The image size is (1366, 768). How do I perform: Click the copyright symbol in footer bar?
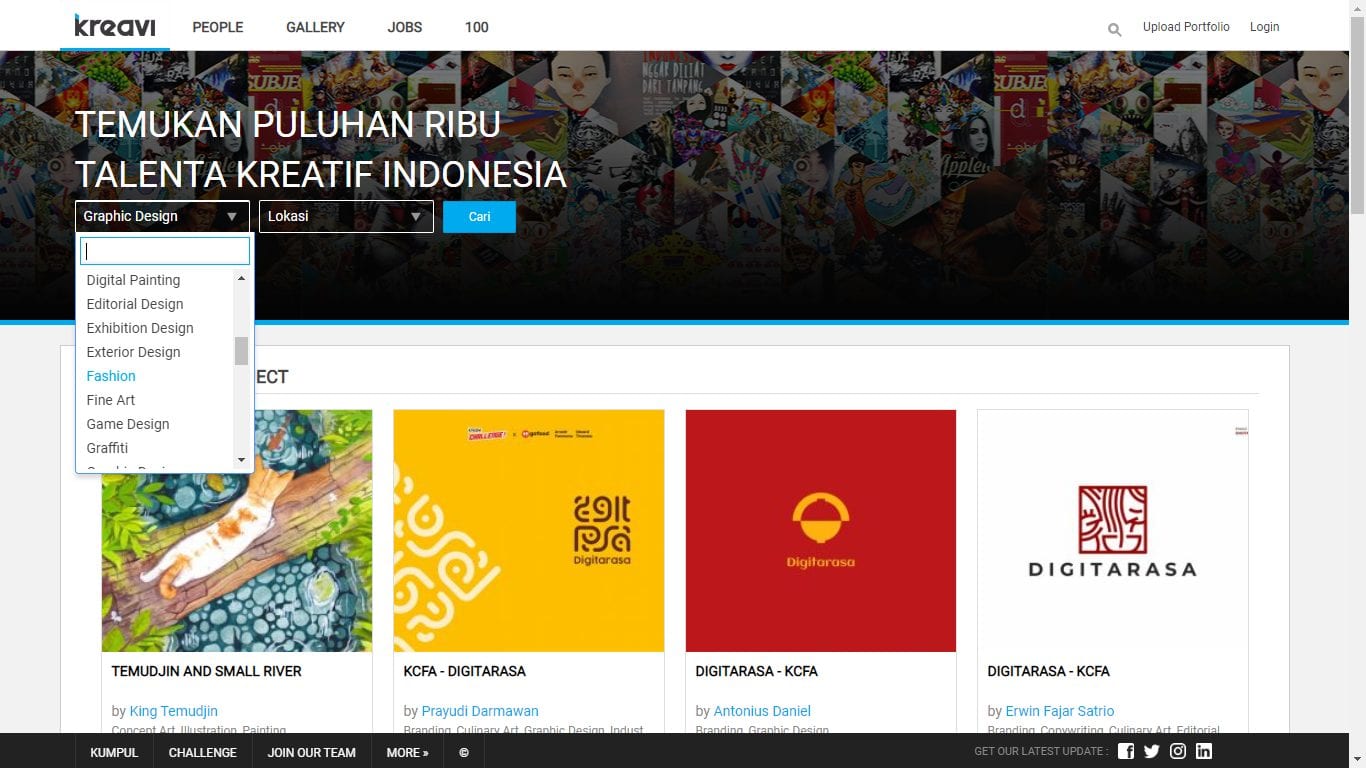tap(464, 753)
